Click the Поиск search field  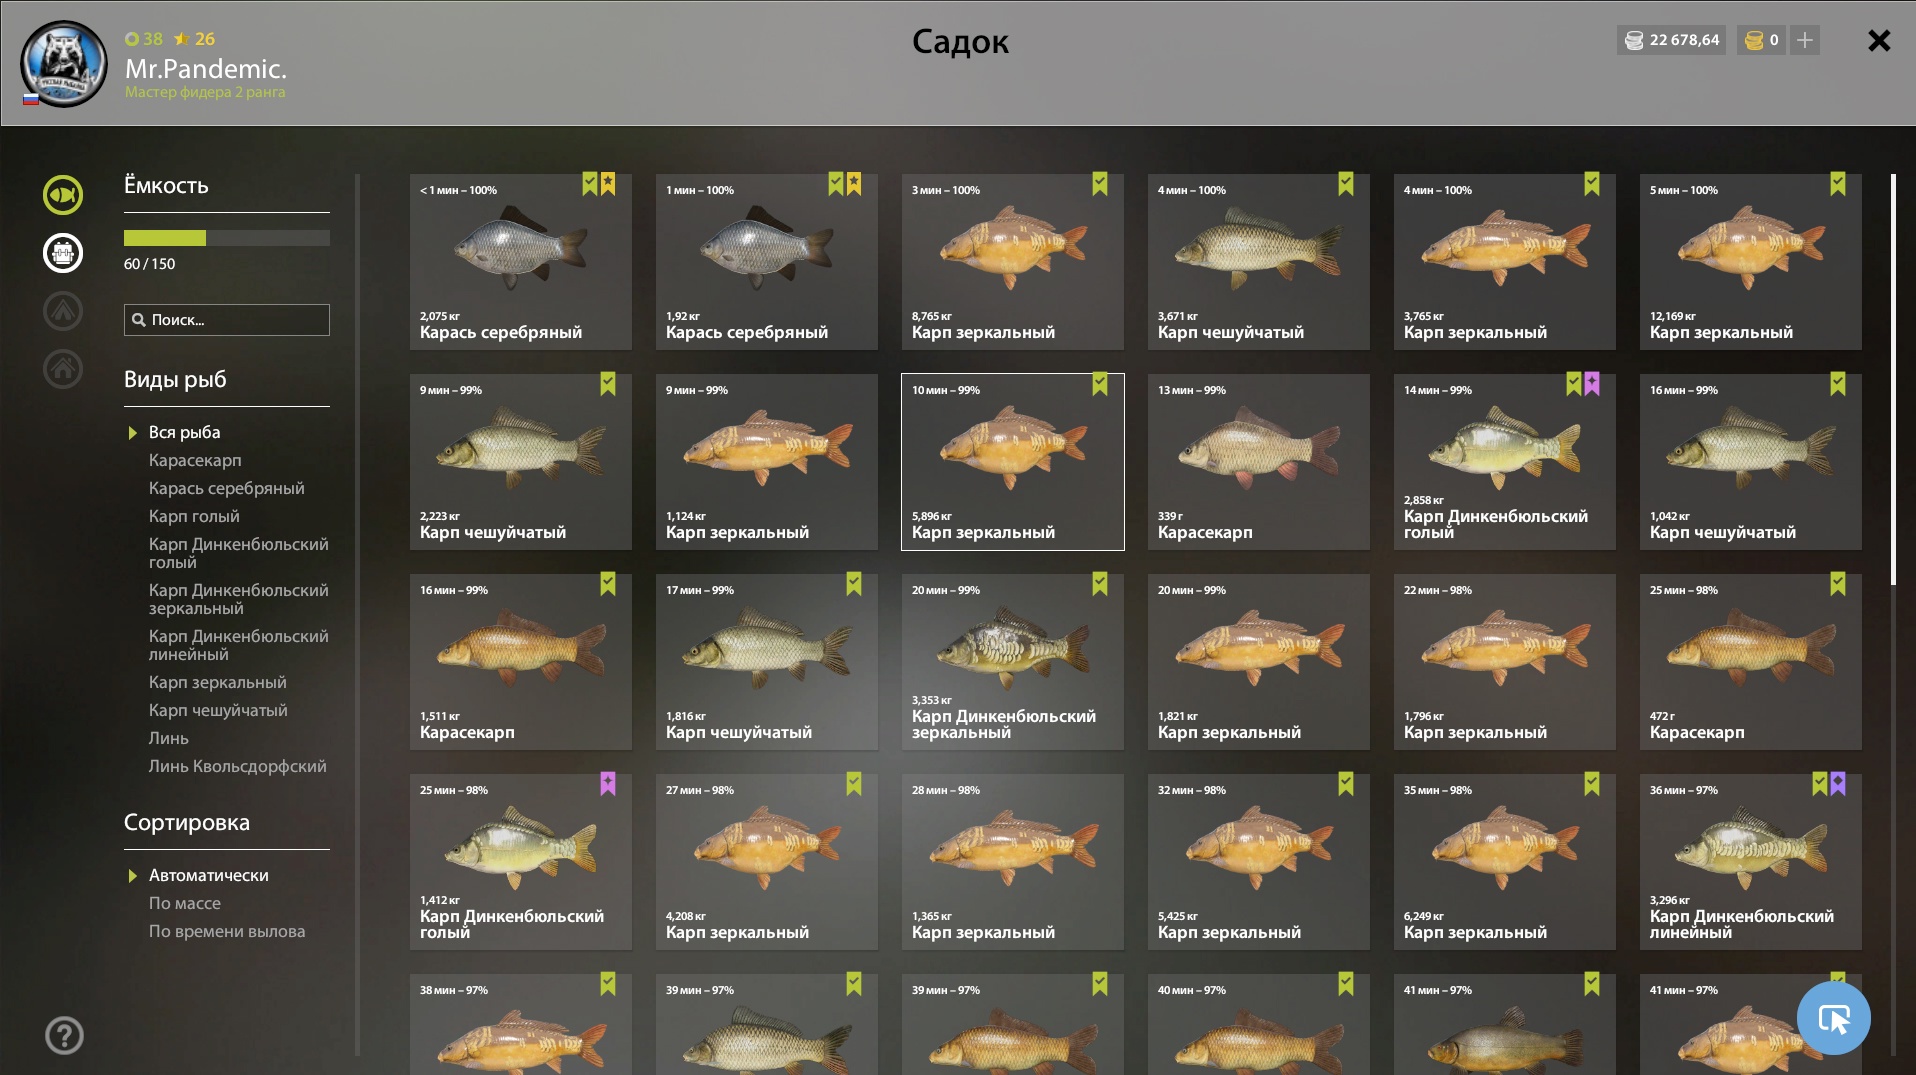pyautogui.click(x=227, y=320)
